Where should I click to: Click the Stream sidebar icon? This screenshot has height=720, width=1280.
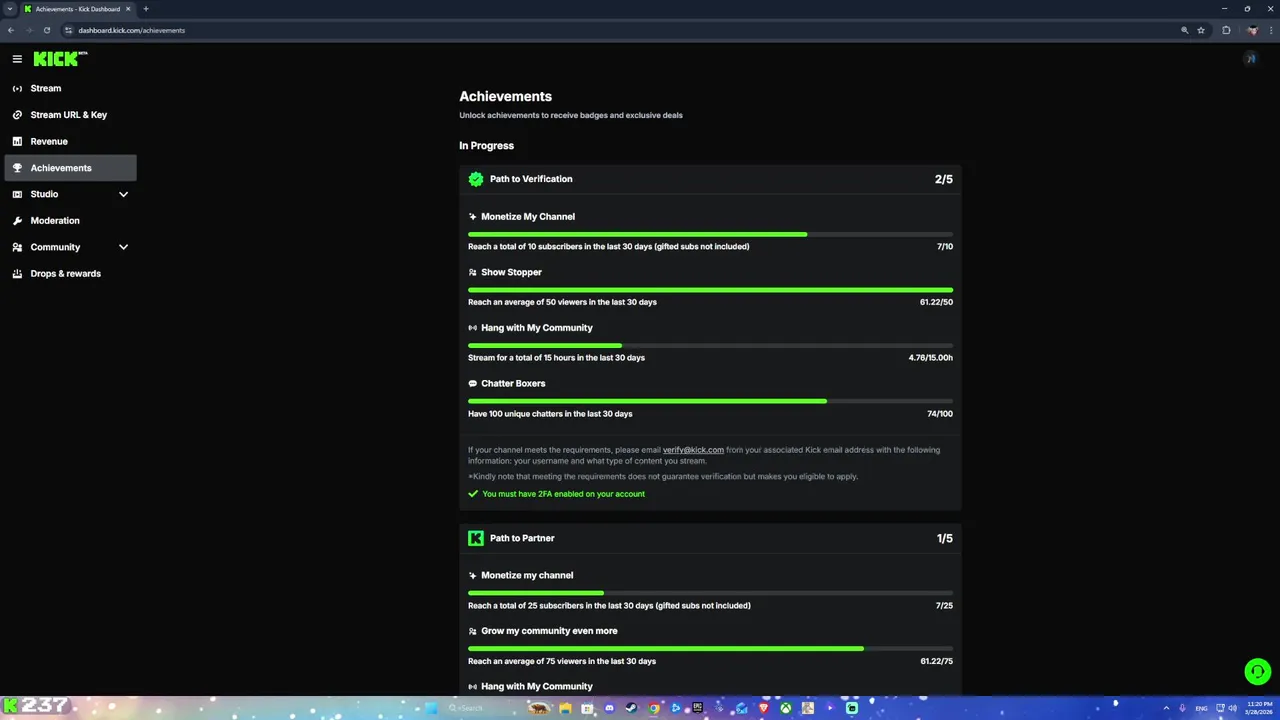(17, 88)
